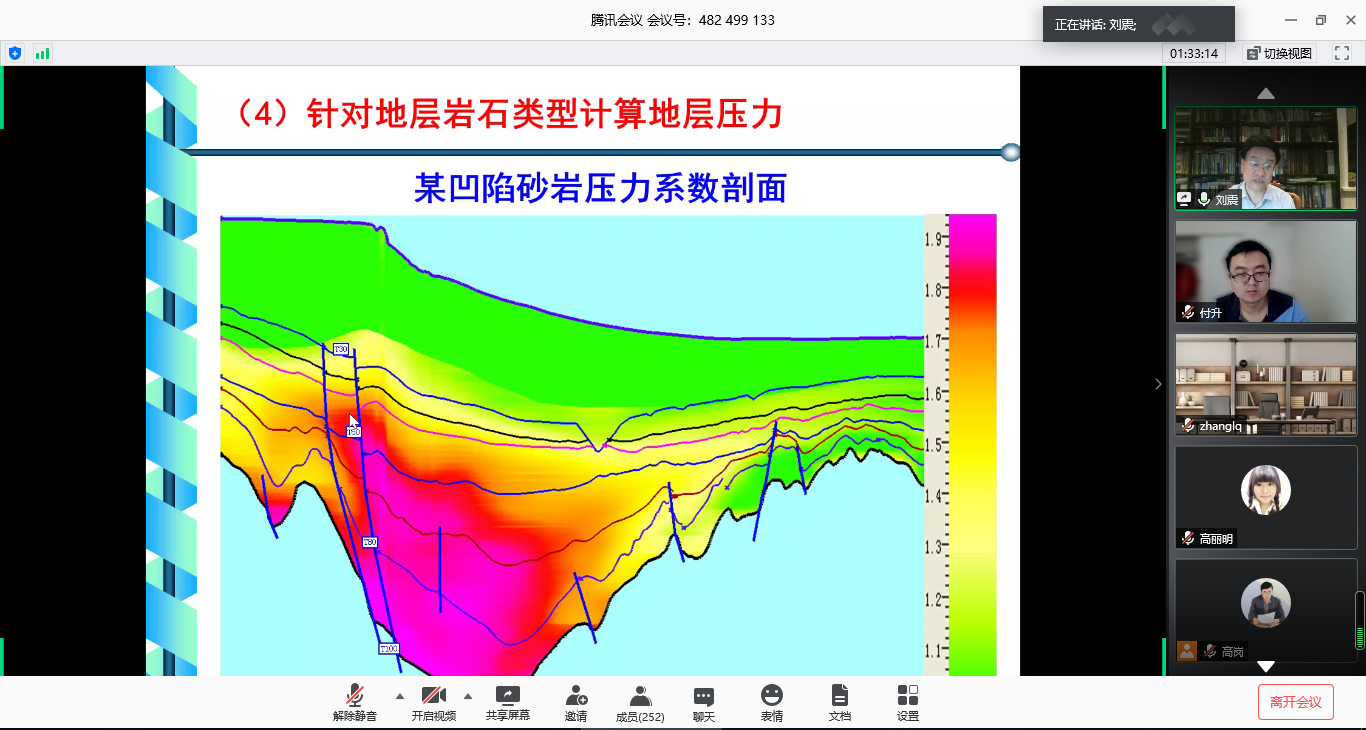Click Switch View (切换视图) button
The width and height of the screenshot is (1366, 730).
tap(1279, 53)
